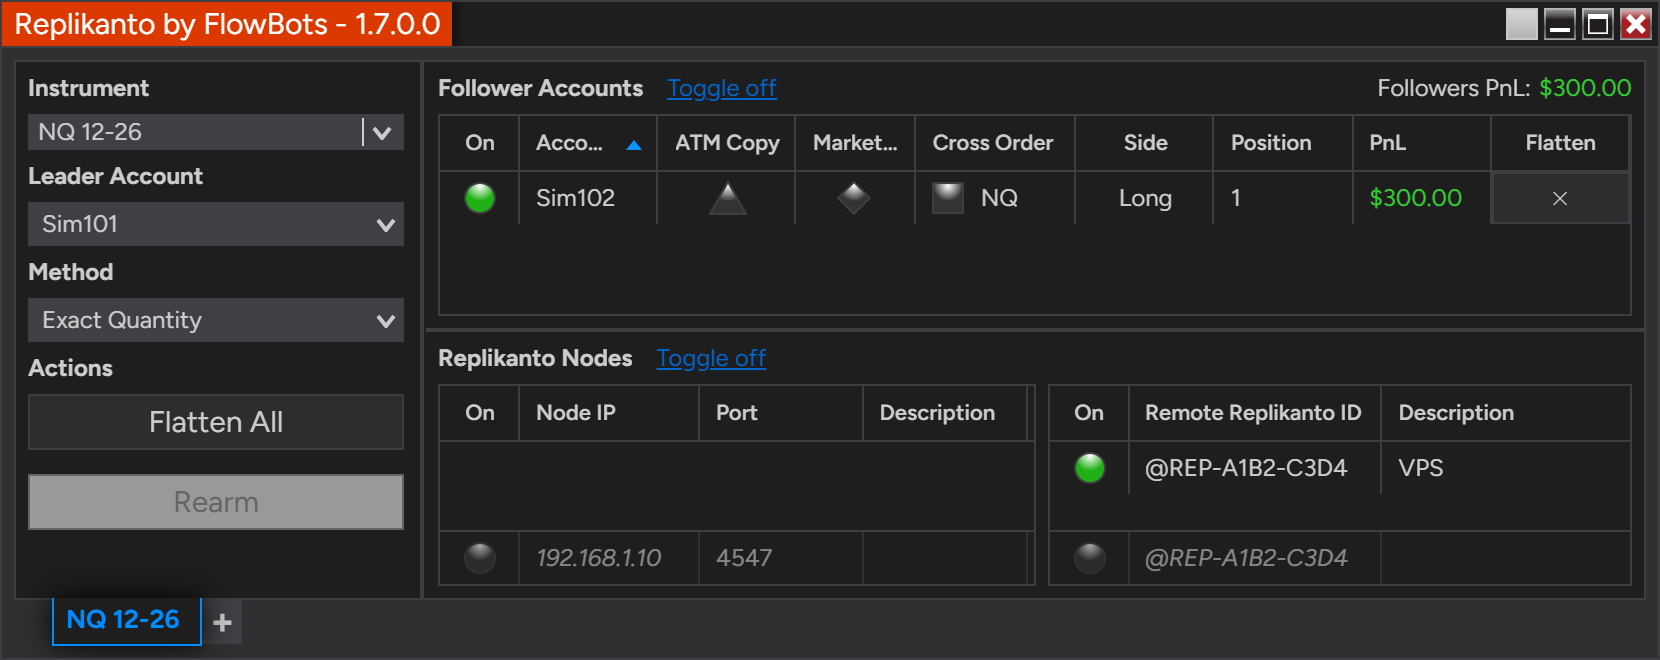This screenshot has height=660, width=1660.
Task: Select the VPS description cell
Action: click(x=1505, y=468)
